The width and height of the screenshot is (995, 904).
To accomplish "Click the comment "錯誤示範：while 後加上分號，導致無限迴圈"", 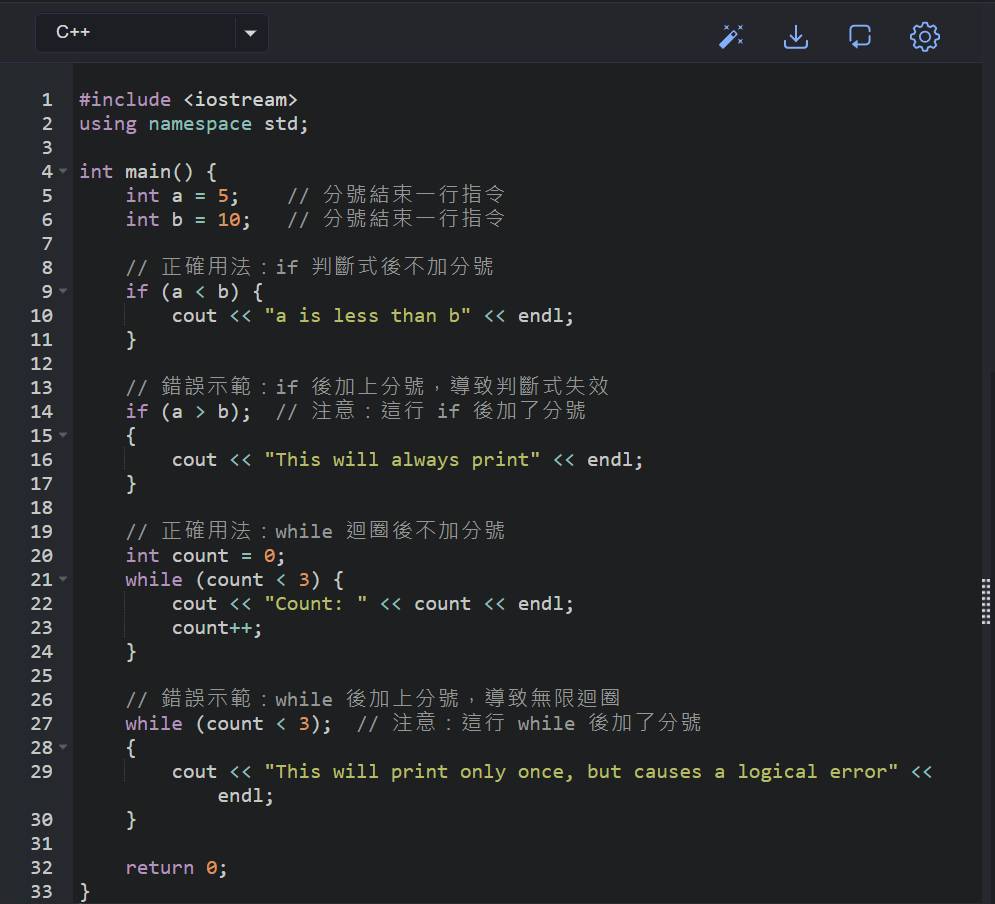I will 373,698.
